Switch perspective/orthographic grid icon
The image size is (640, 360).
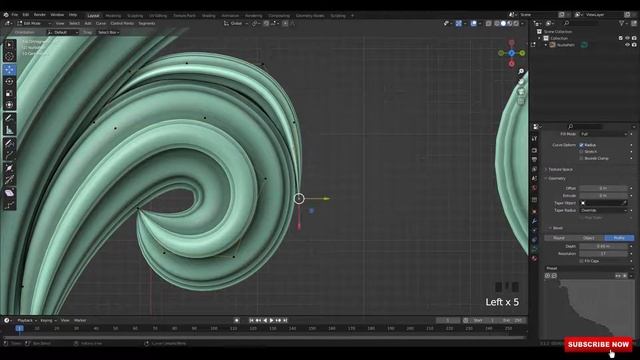click(x=521, y=101)
